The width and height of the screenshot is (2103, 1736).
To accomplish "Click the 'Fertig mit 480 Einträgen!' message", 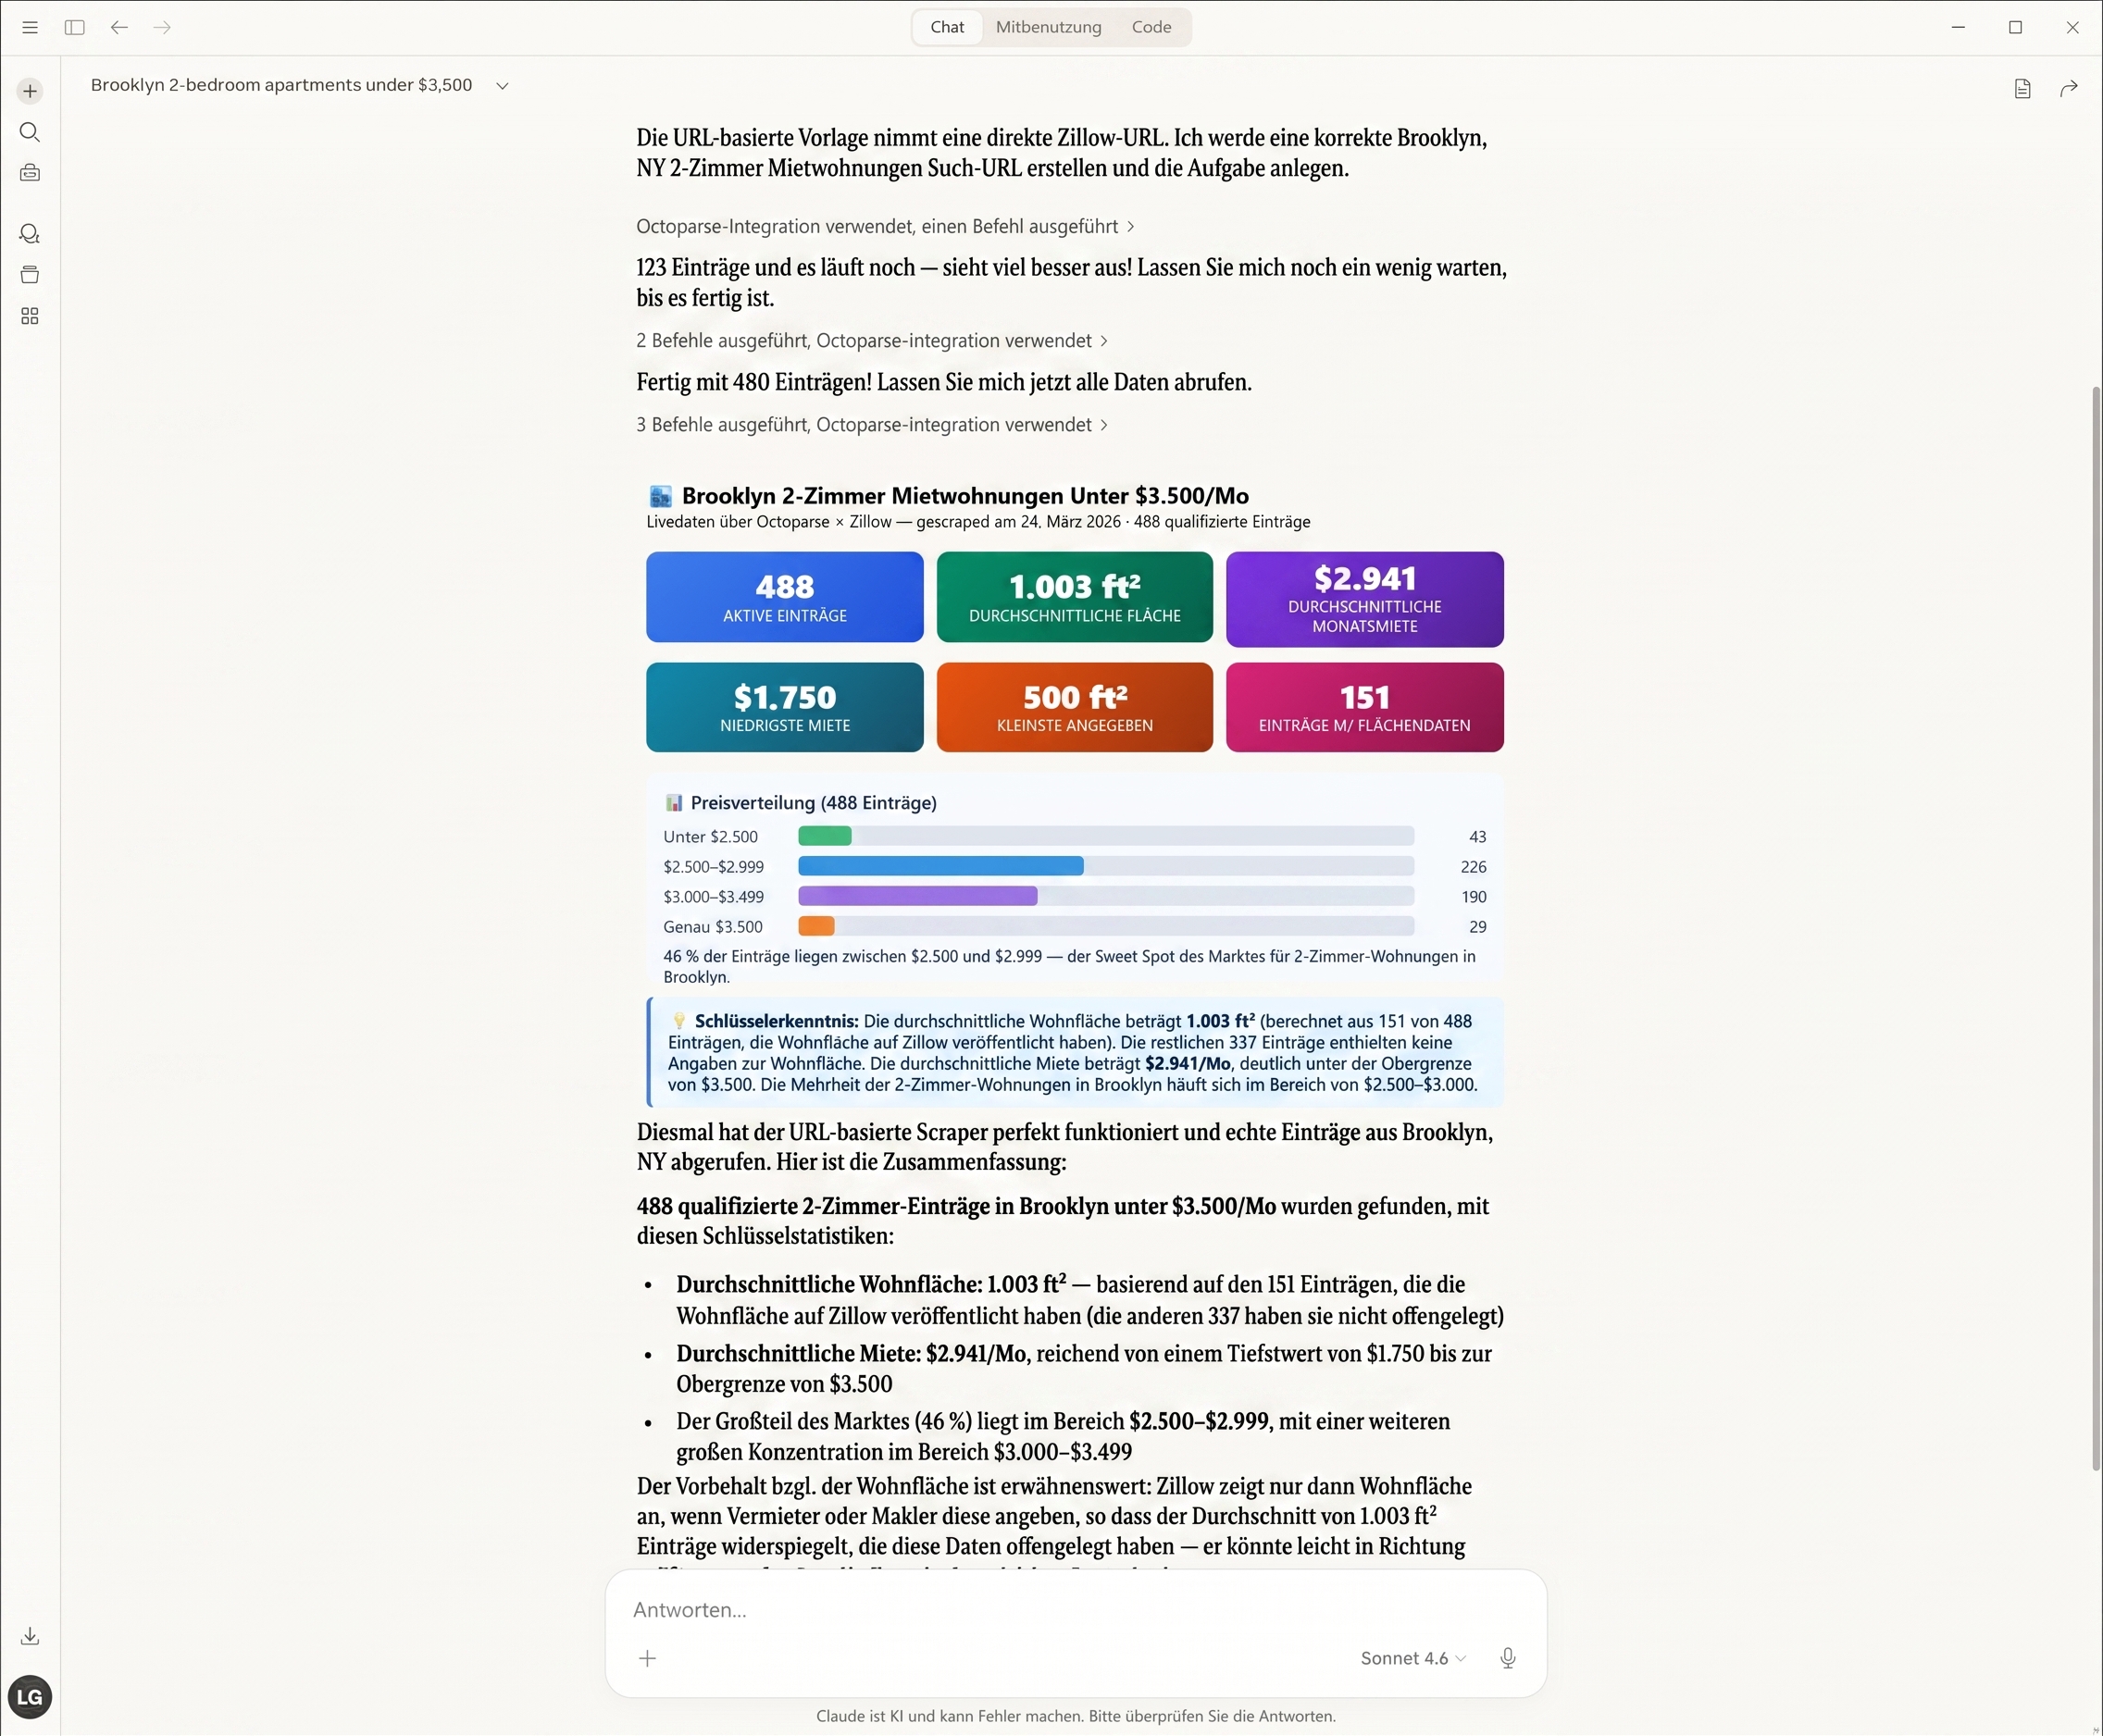I will click(x=944, y=382).
